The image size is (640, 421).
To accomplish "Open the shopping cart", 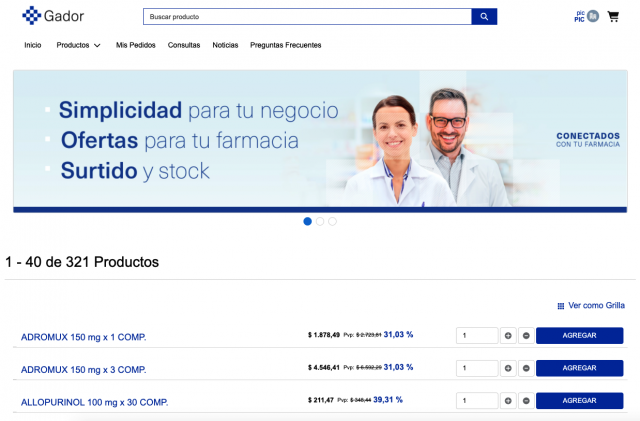I will coord(613,16).
